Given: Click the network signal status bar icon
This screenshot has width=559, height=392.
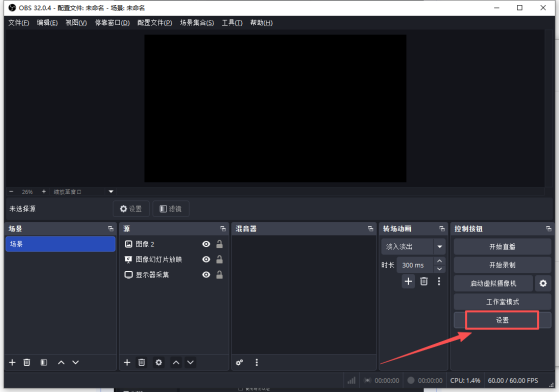Looking at the screenshot, I should pos(352,381).
